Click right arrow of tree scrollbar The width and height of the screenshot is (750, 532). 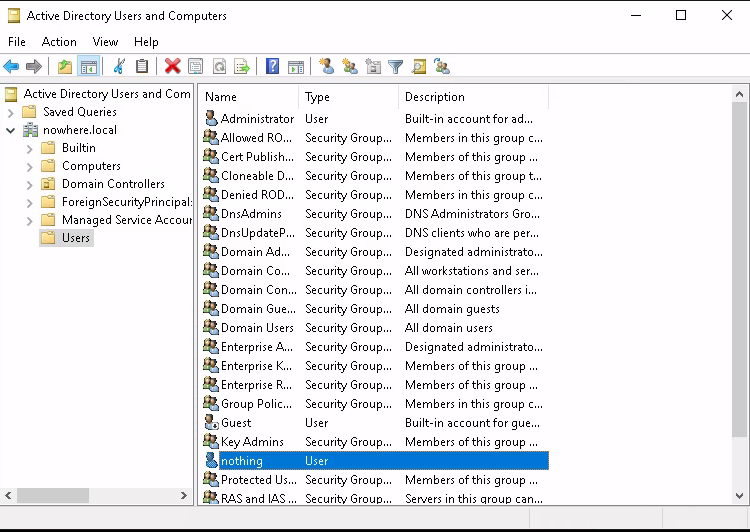coord(184,496)
